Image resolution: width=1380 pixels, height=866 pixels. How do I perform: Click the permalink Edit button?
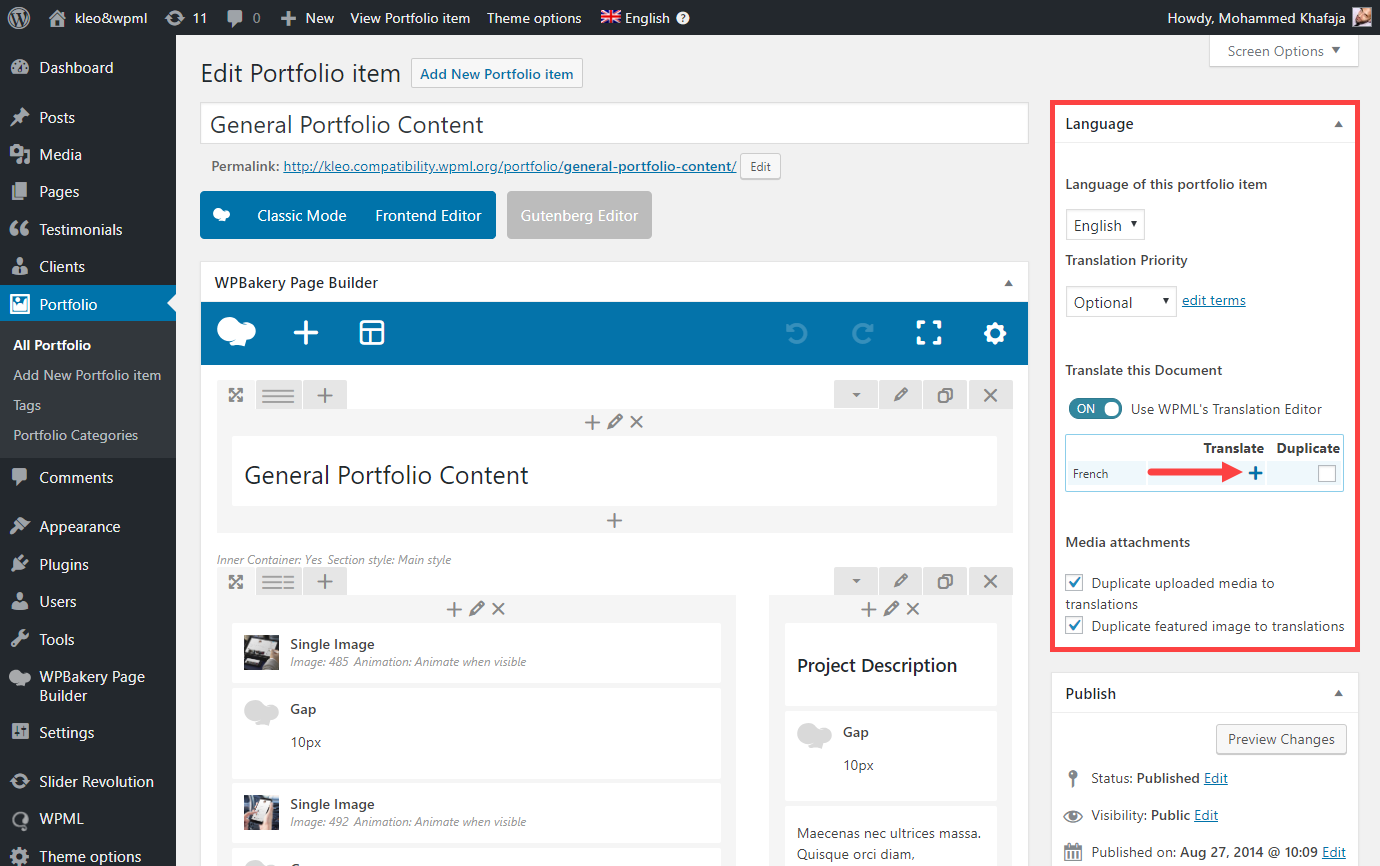click(x=760, y=167)
